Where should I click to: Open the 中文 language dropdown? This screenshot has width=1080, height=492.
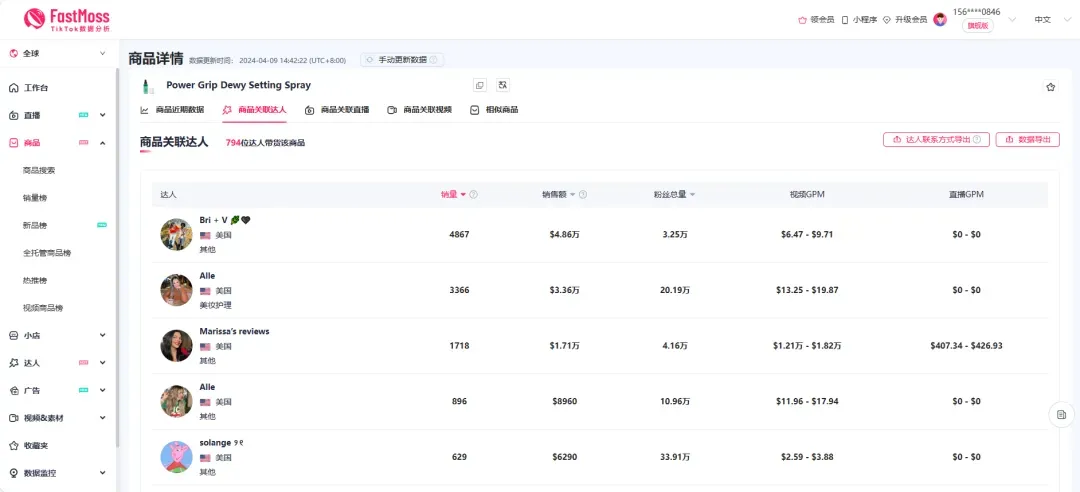[1049, 19]
